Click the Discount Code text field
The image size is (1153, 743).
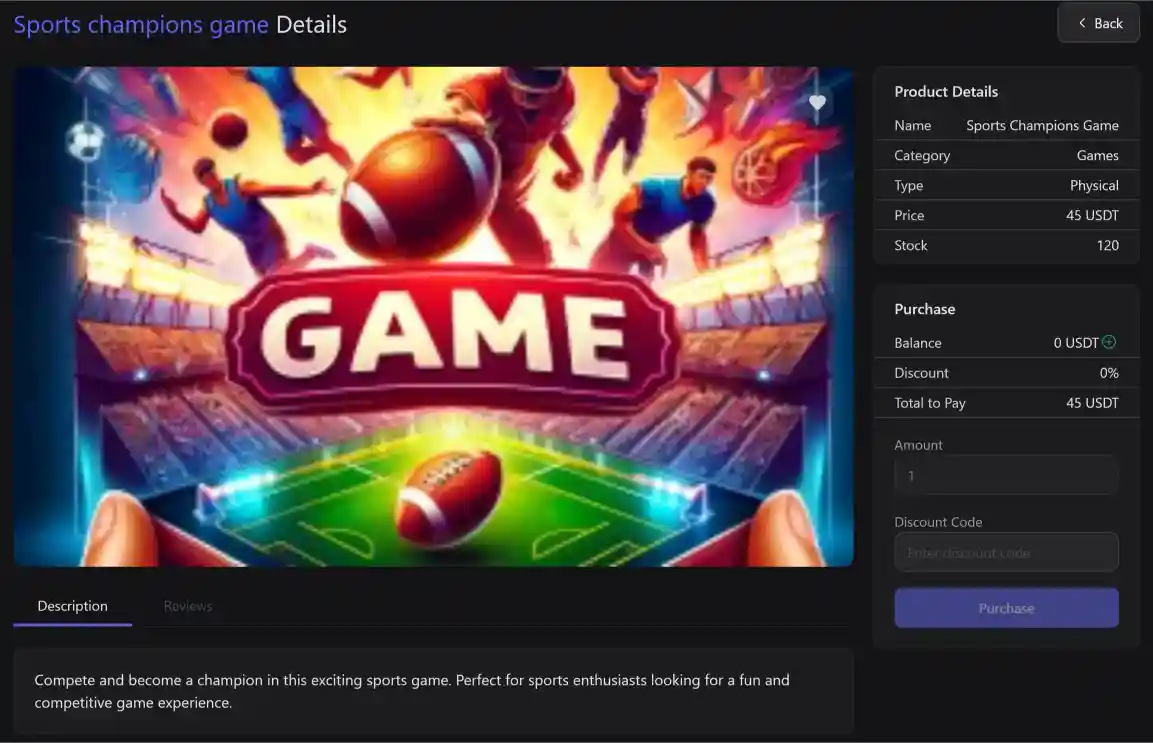tap(1006, 552)
